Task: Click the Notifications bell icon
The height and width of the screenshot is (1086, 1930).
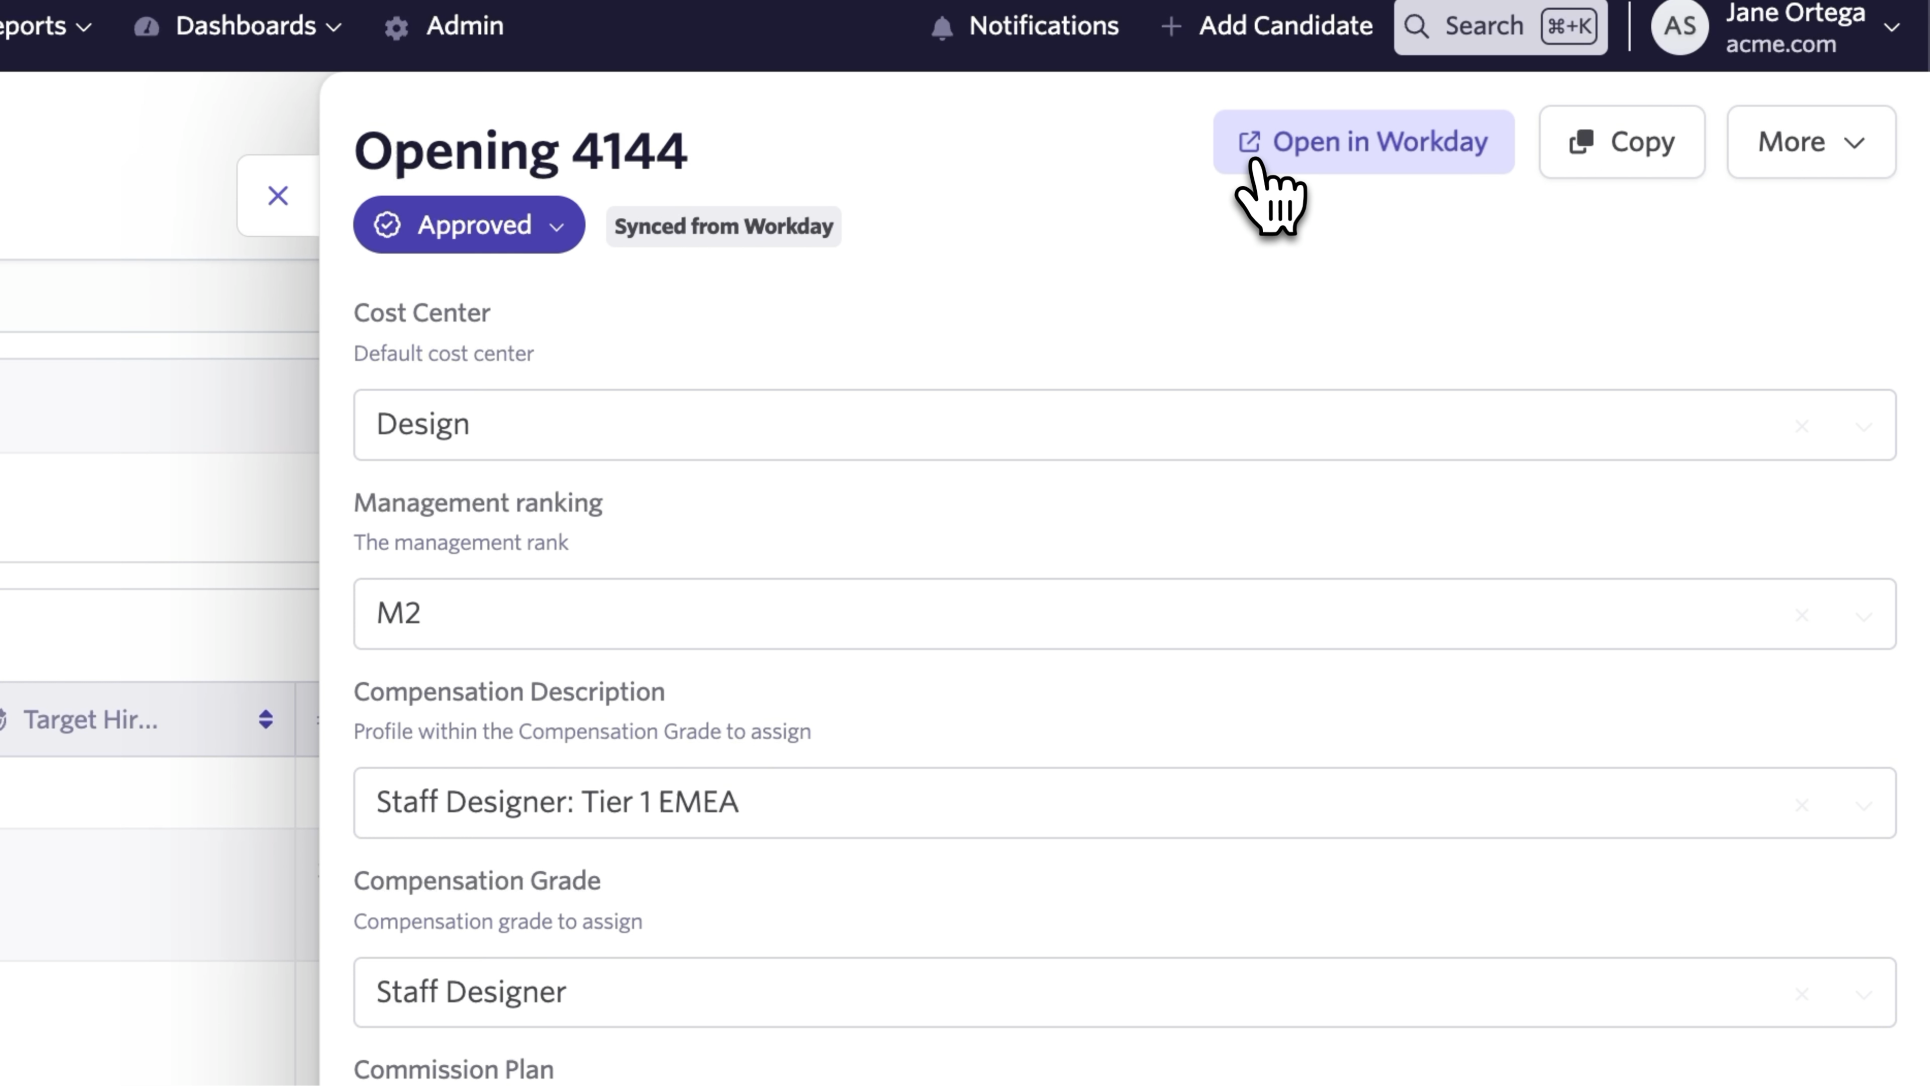Action: point(941,28)
